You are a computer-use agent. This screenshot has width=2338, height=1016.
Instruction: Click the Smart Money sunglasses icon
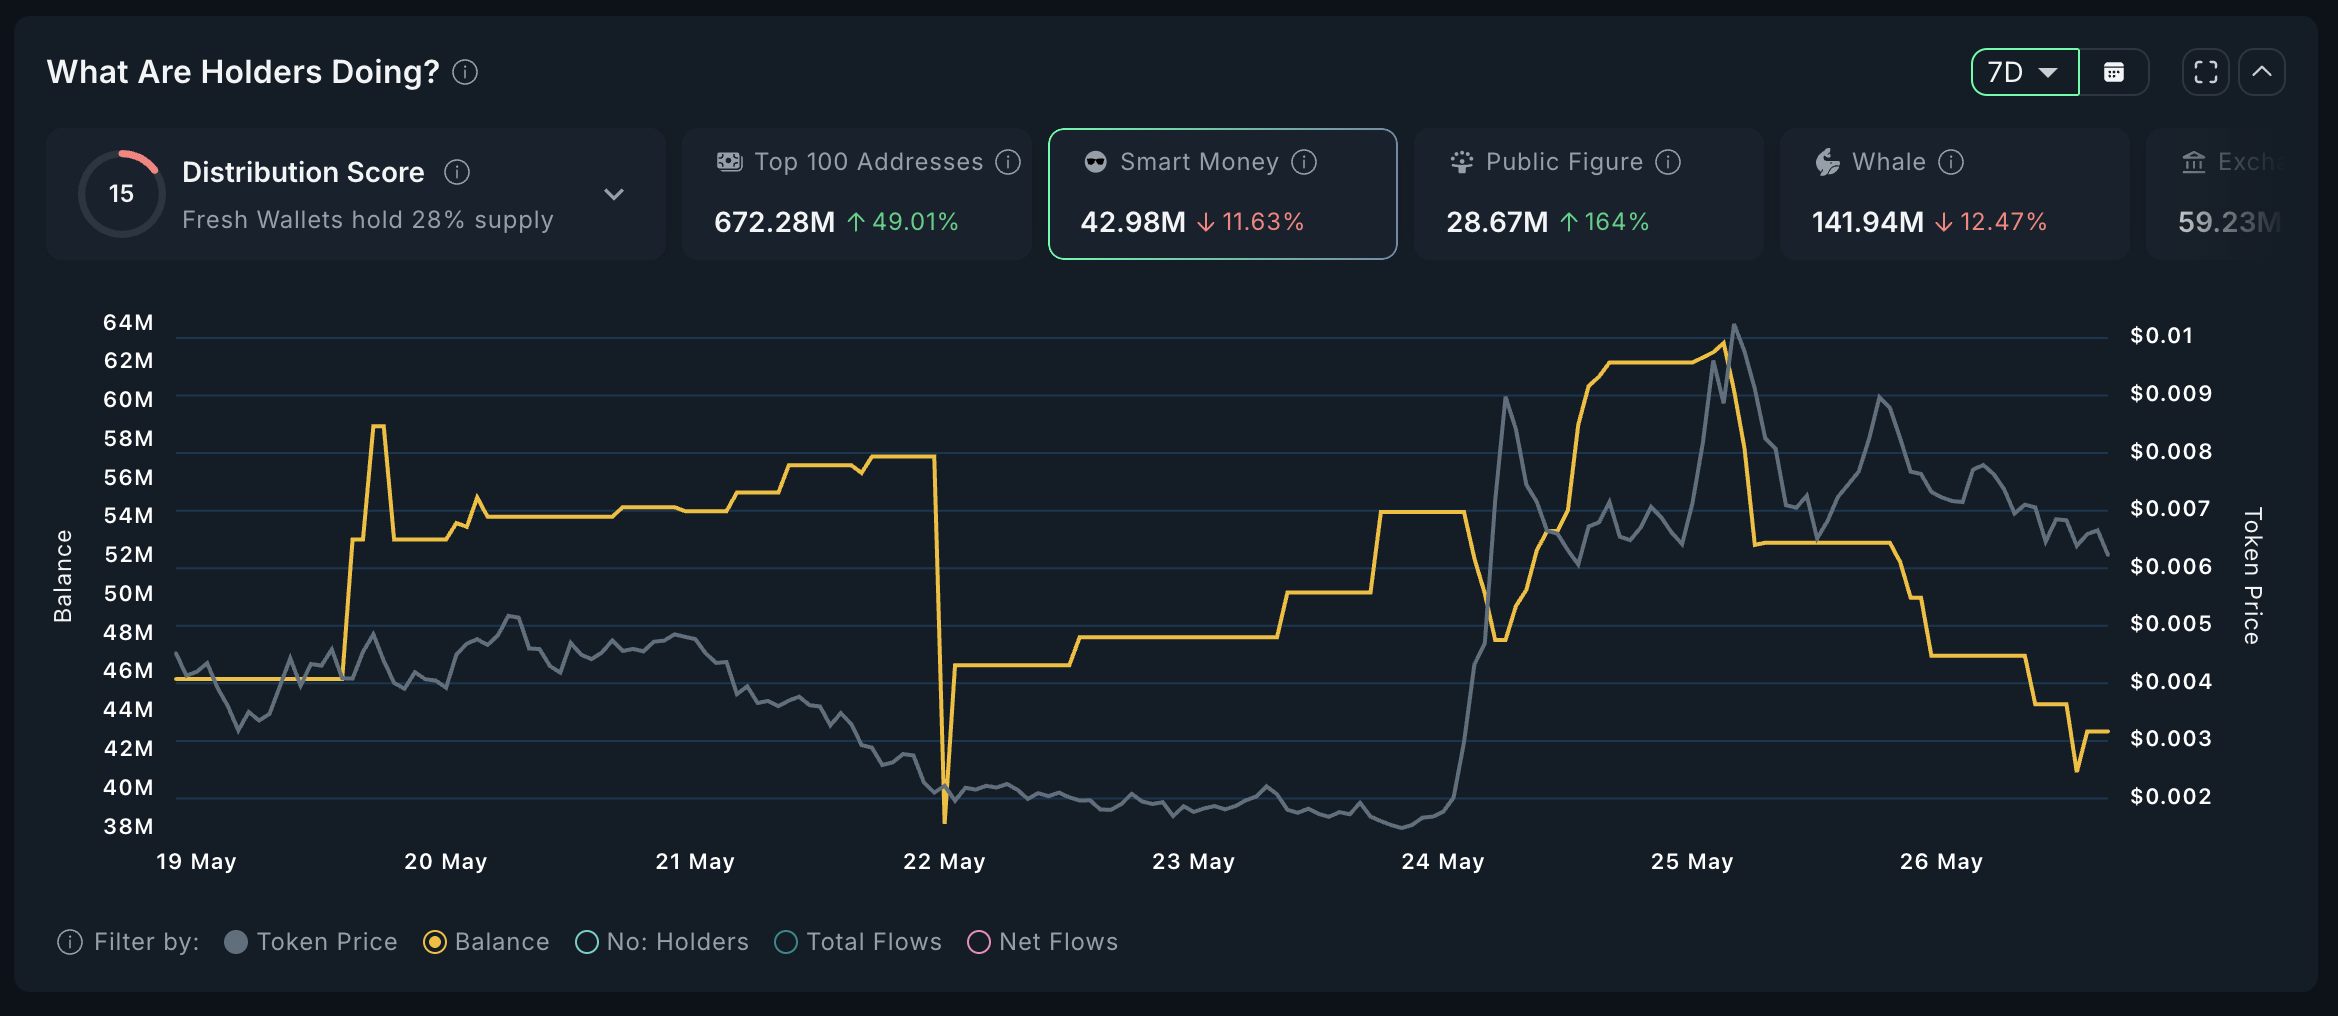[x=1095, y=161]
